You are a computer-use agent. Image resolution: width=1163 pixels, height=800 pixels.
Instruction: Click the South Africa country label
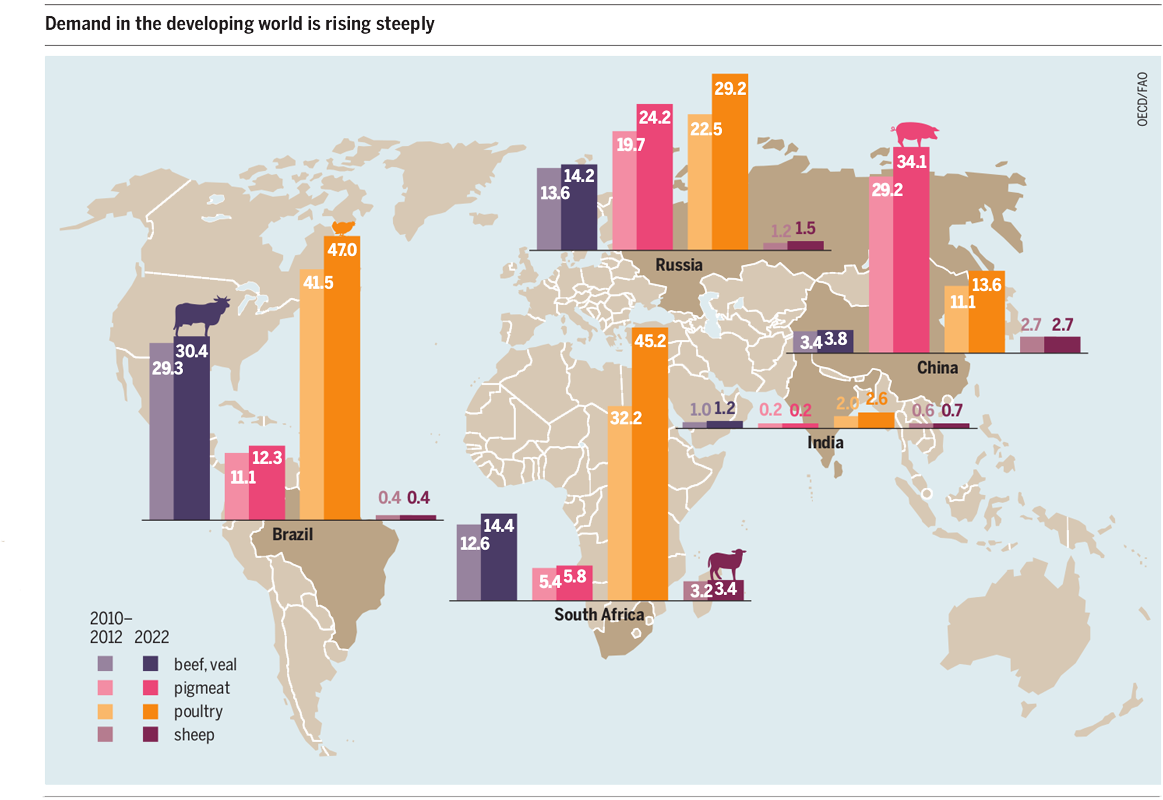(x=599, y=615)
